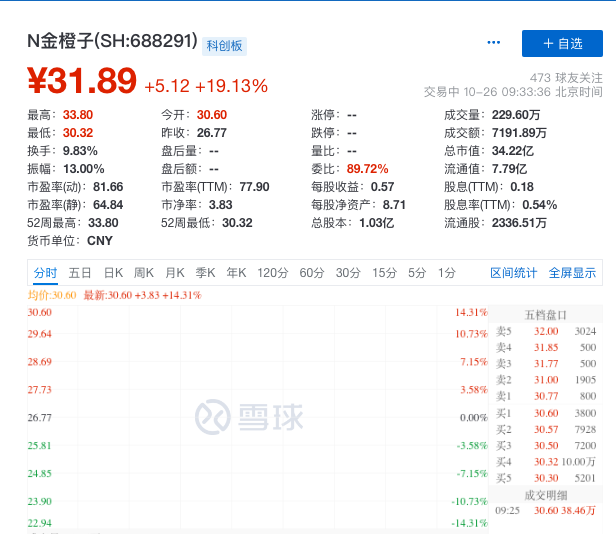Click 市盈率(静) value 64.84

coord(108,205)
